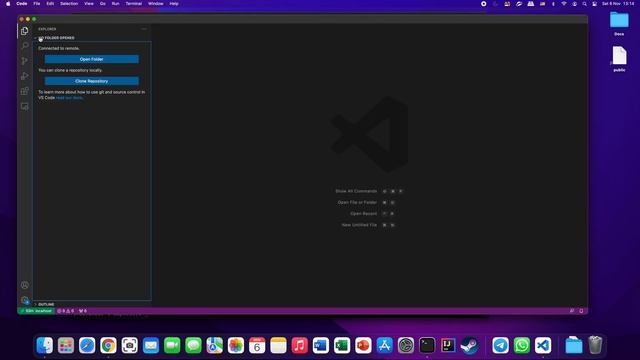Open the Help menu
The width and height of the screenshot is (640, 360).
[x=174, y=4]
